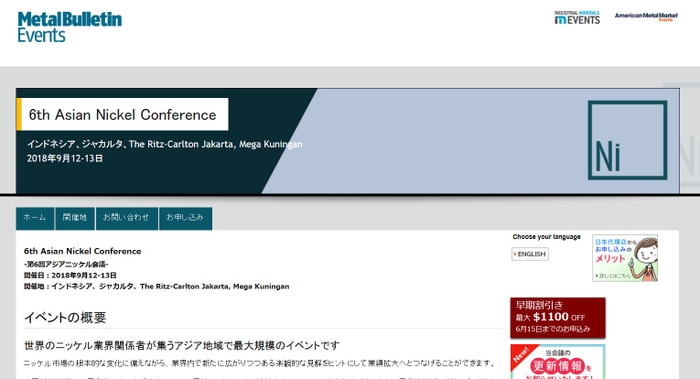Image resolution: width=700 pixels, height=379 pixels.
Task: Open the Industrial Minerals Events logo link
Action: (x=577, y=17)
